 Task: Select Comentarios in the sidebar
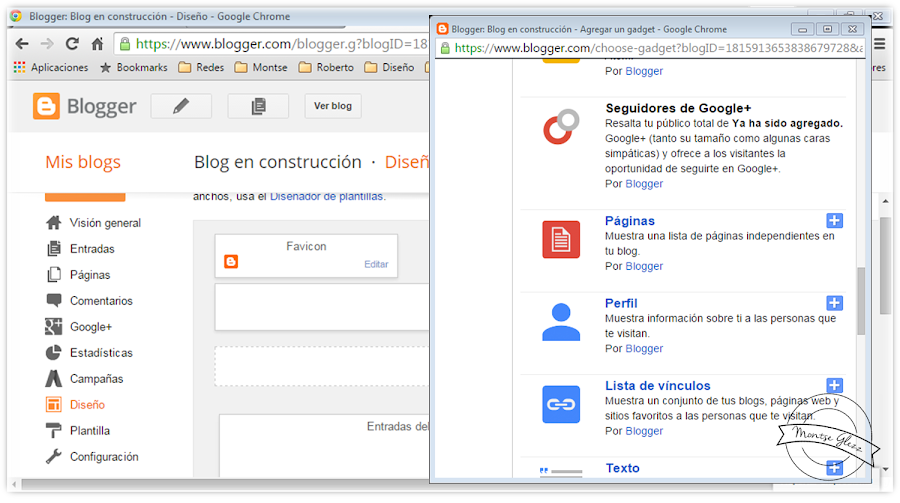tap(101, 301)
